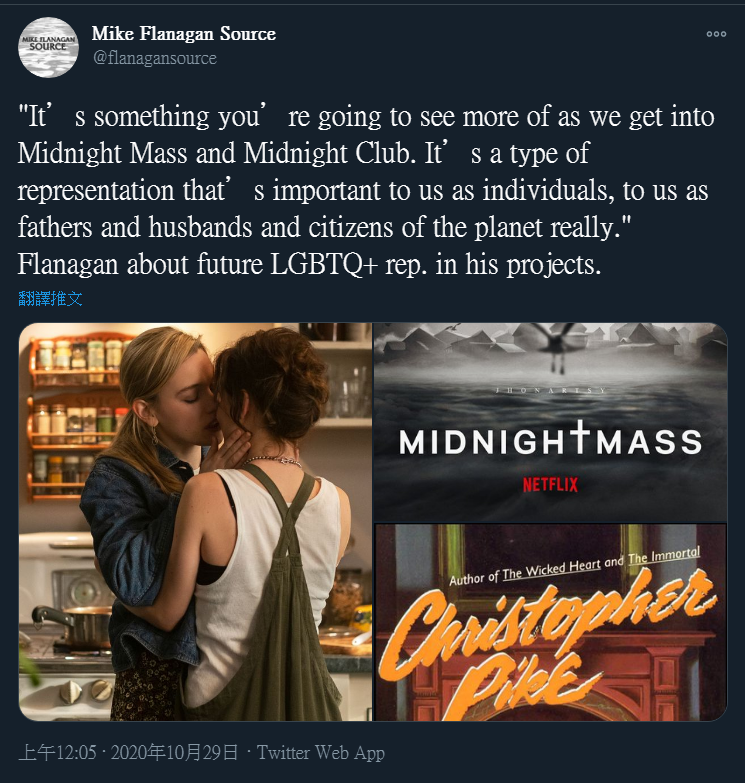Click the white MIDNIGHT MASS title lettering

pyautogui.click(x=550, y=440)
